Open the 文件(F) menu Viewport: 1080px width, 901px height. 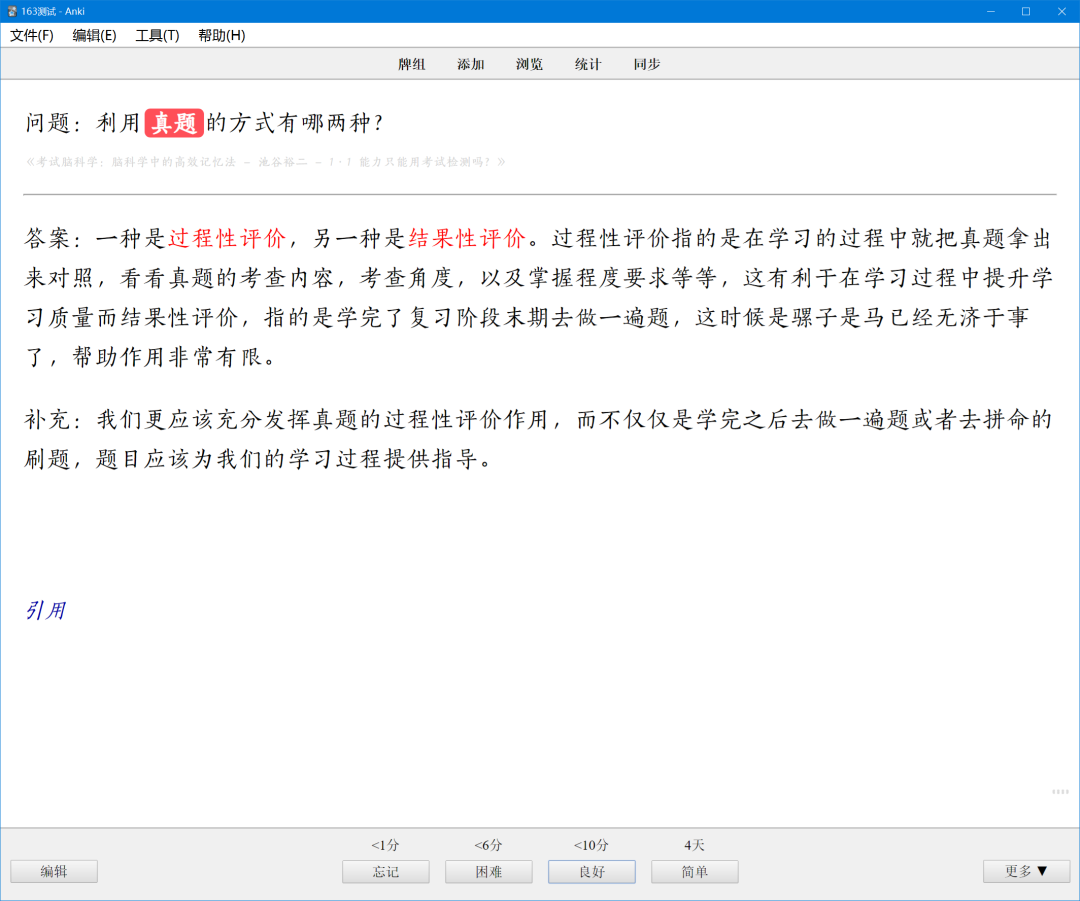[x=32, y=35]
